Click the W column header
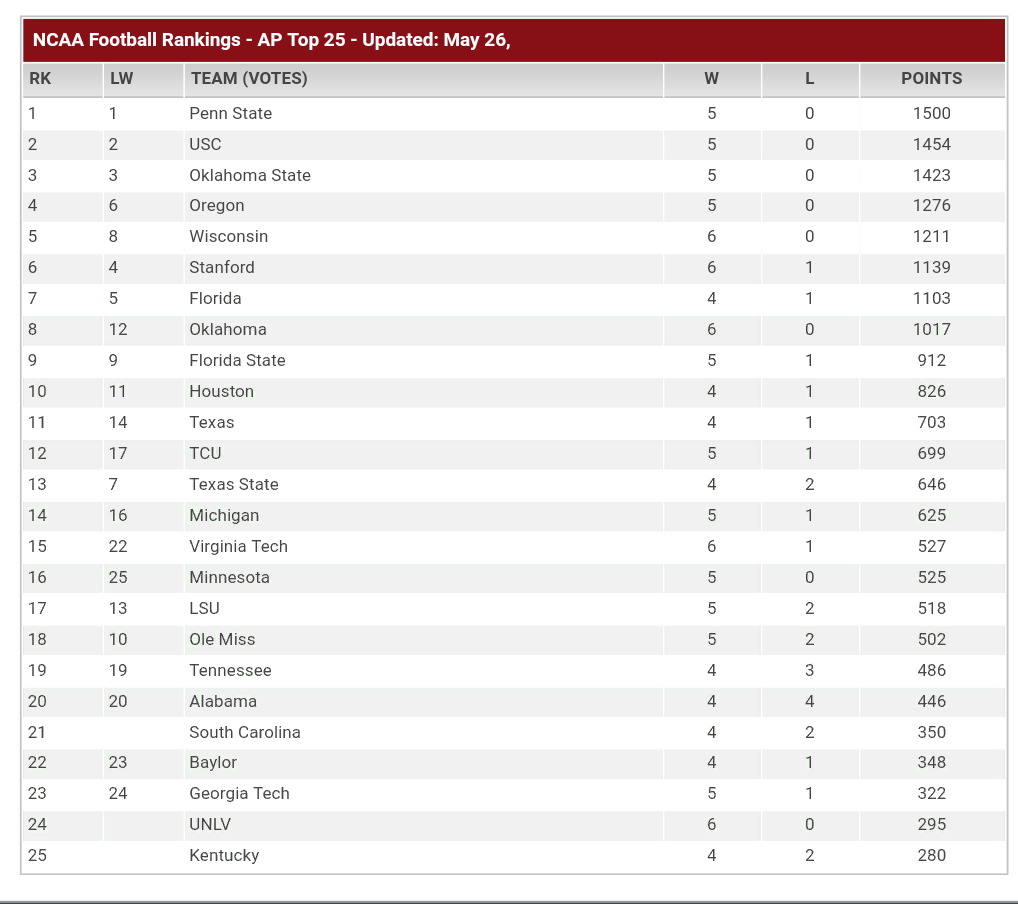Screen dimensions: 1018x904 pyautogui.click(x=712, y=79)
